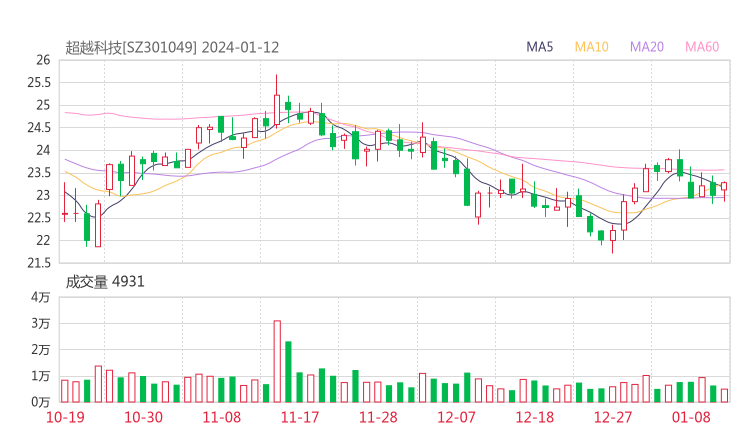Screen dimensions: 740x440
Task: Click the chart title 超越科技[SZ301049] 2024-01-12
Action: pyautogui.click(x=172, y=48)
